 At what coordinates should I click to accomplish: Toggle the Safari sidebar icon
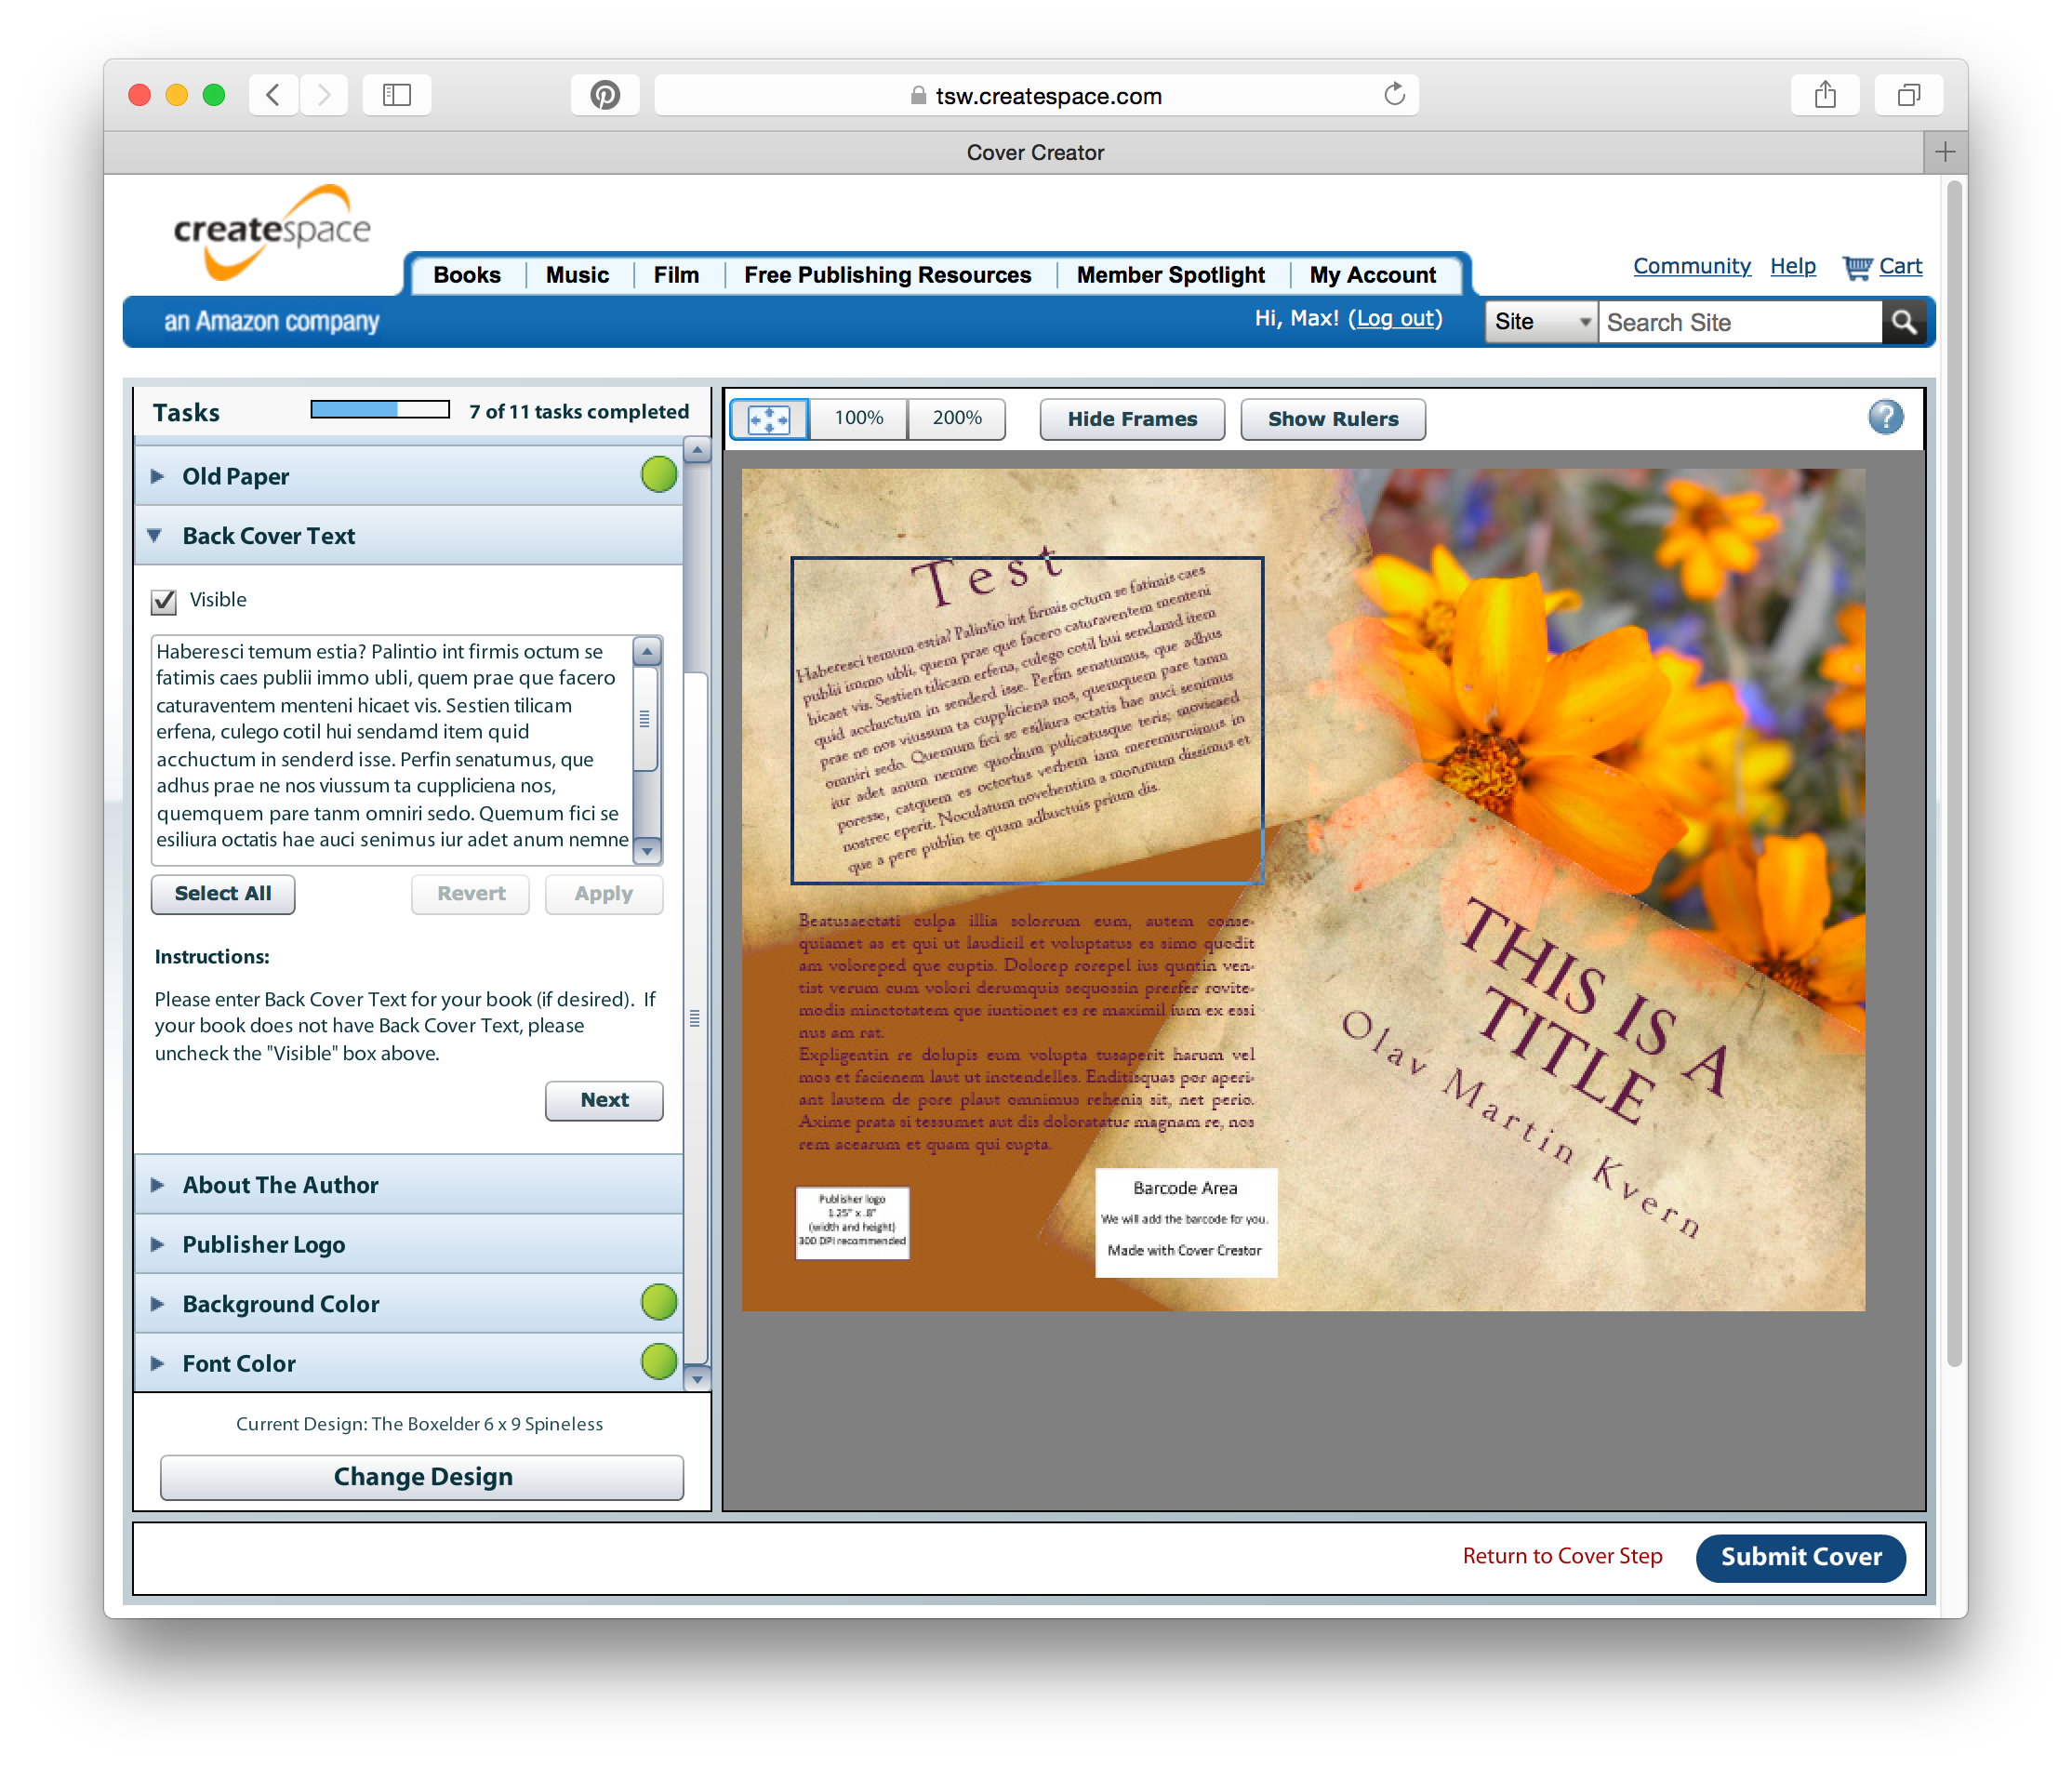pyautogui.click(x=397, y=95)
